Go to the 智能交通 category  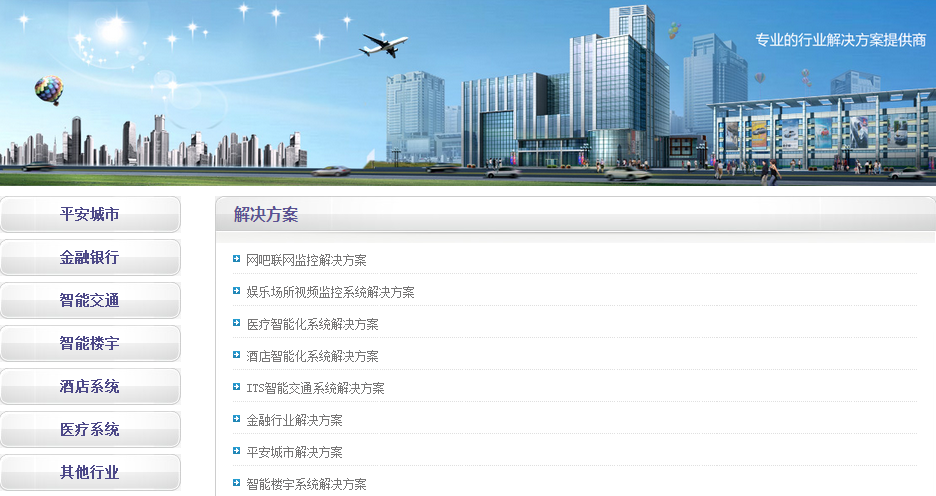tap(90, 300)
